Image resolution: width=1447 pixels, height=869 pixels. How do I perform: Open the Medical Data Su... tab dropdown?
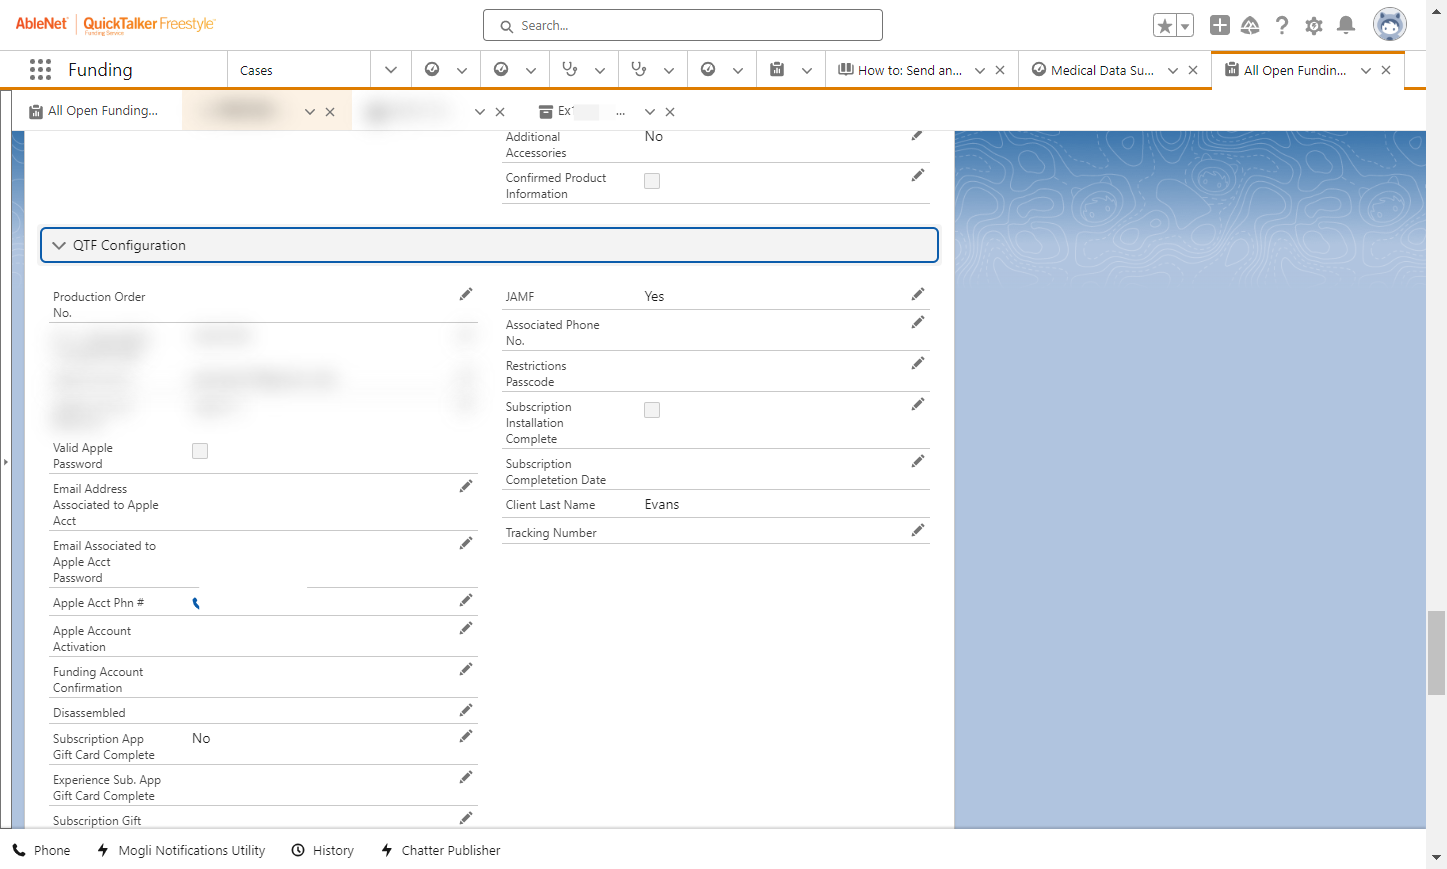coord(1173,71)
